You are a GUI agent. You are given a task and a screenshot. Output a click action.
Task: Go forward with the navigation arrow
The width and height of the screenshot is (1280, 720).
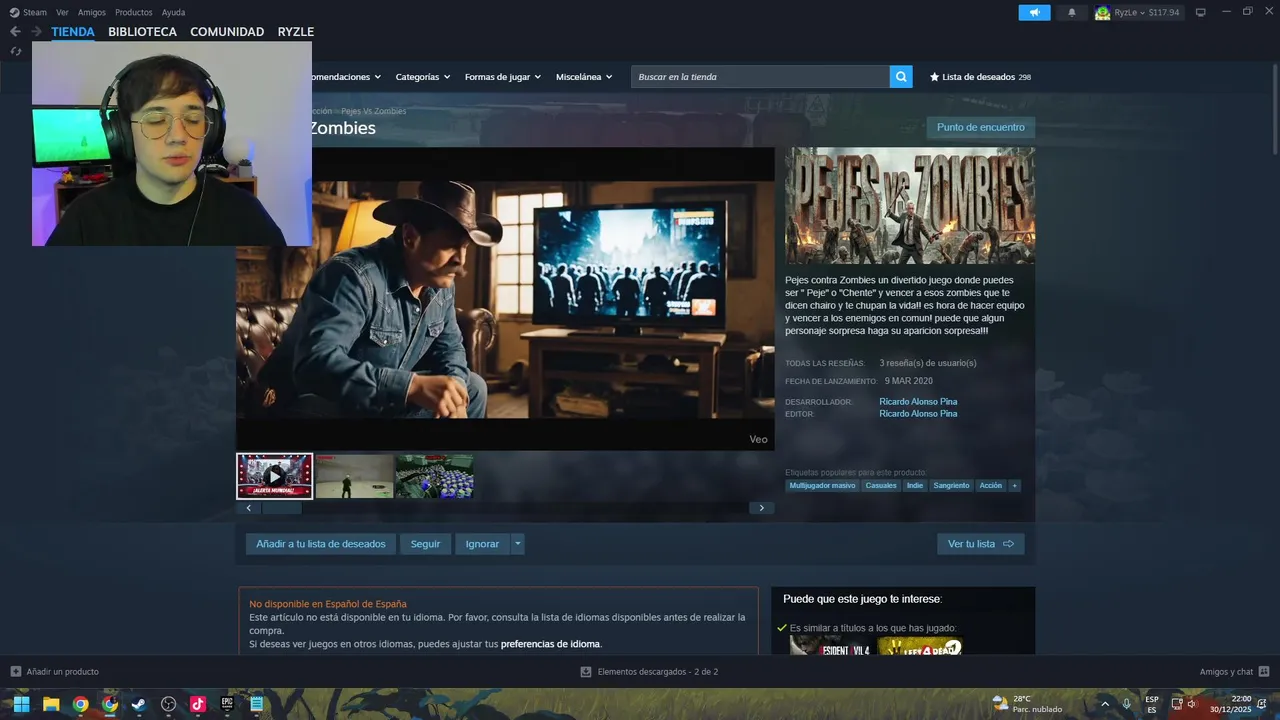click(x=37, y=32)
